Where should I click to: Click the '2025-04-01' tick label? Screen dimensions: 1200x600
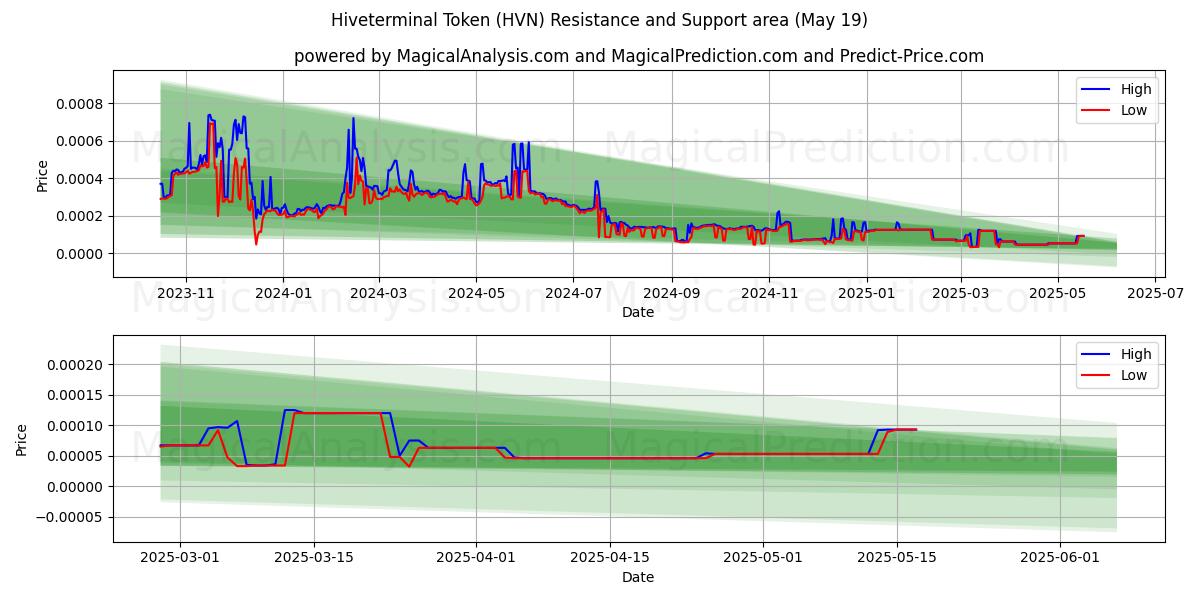[476, 558]
